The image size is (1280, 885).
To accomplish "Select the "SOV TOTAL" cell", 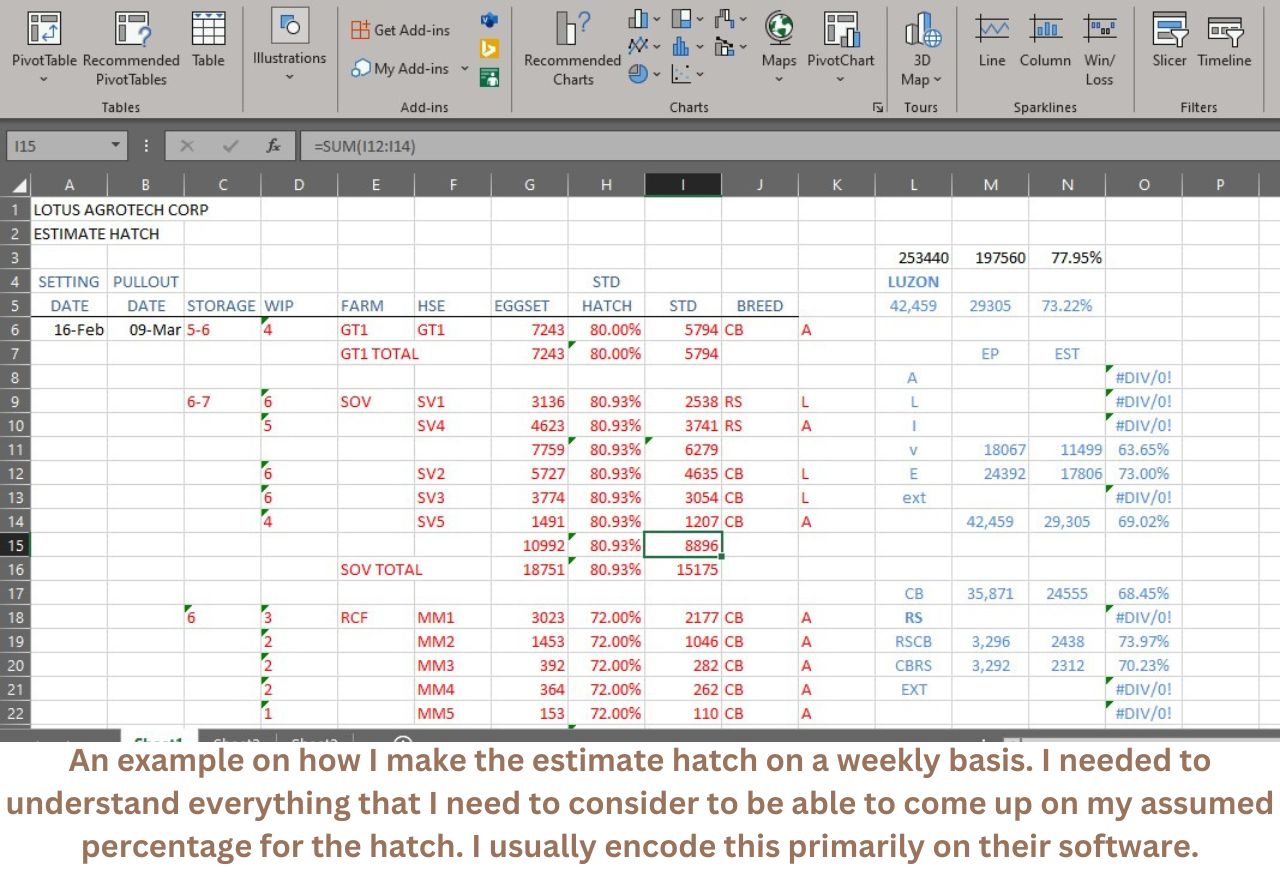I will (x=381, y=569).
